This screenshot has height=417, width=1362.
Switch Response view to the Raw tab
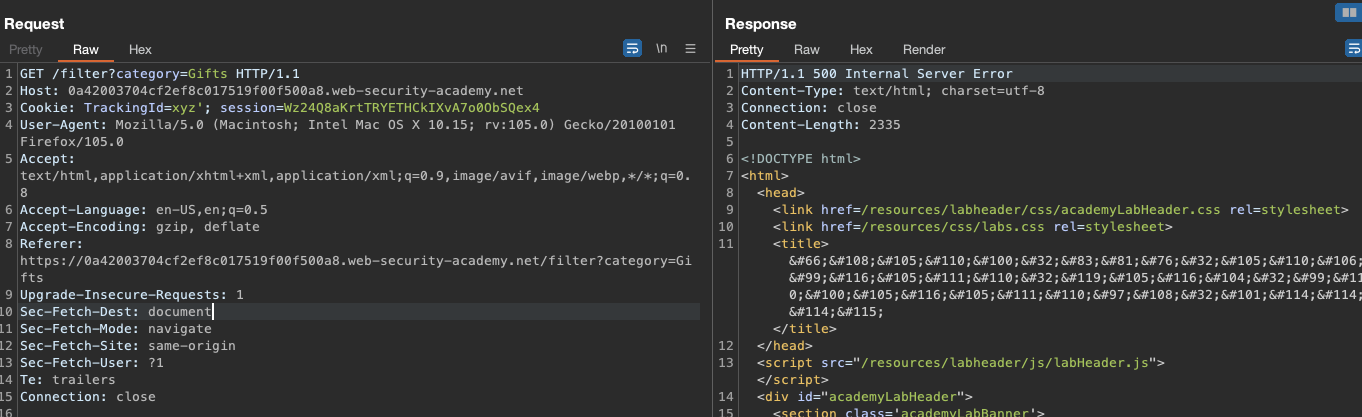click(807, 49)
